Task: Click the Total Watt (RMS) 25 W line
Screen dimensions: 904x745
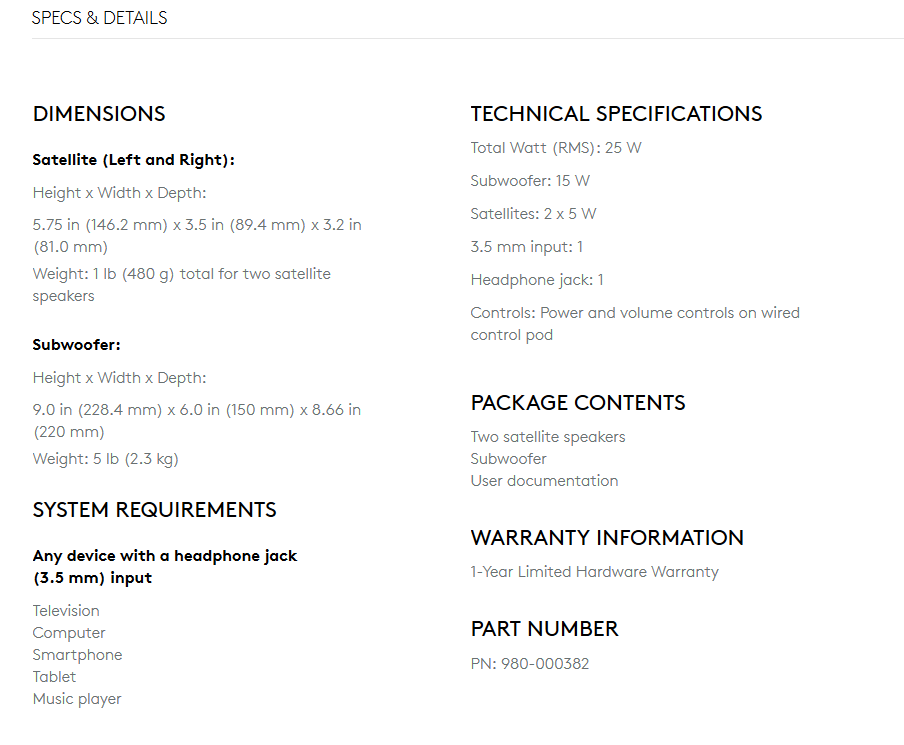Action: [556, 148]
